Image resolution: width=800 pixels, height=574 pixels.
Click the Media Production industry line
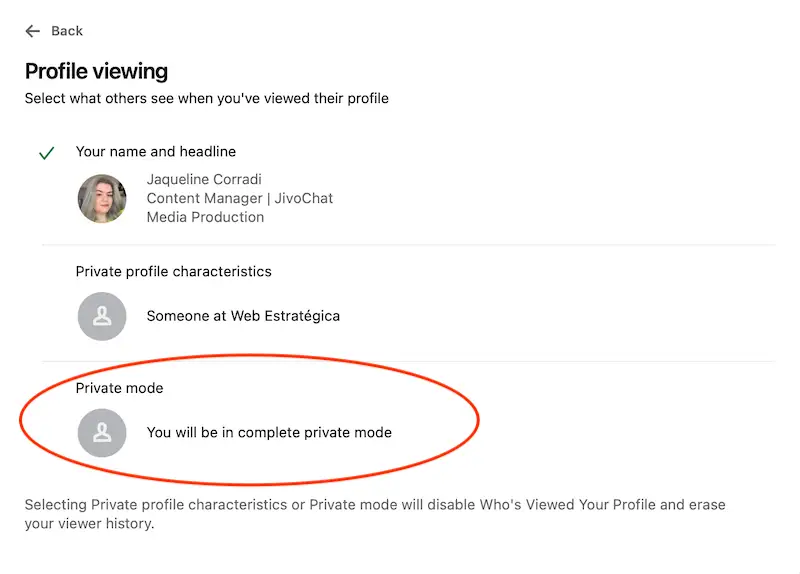click(205, 217)
